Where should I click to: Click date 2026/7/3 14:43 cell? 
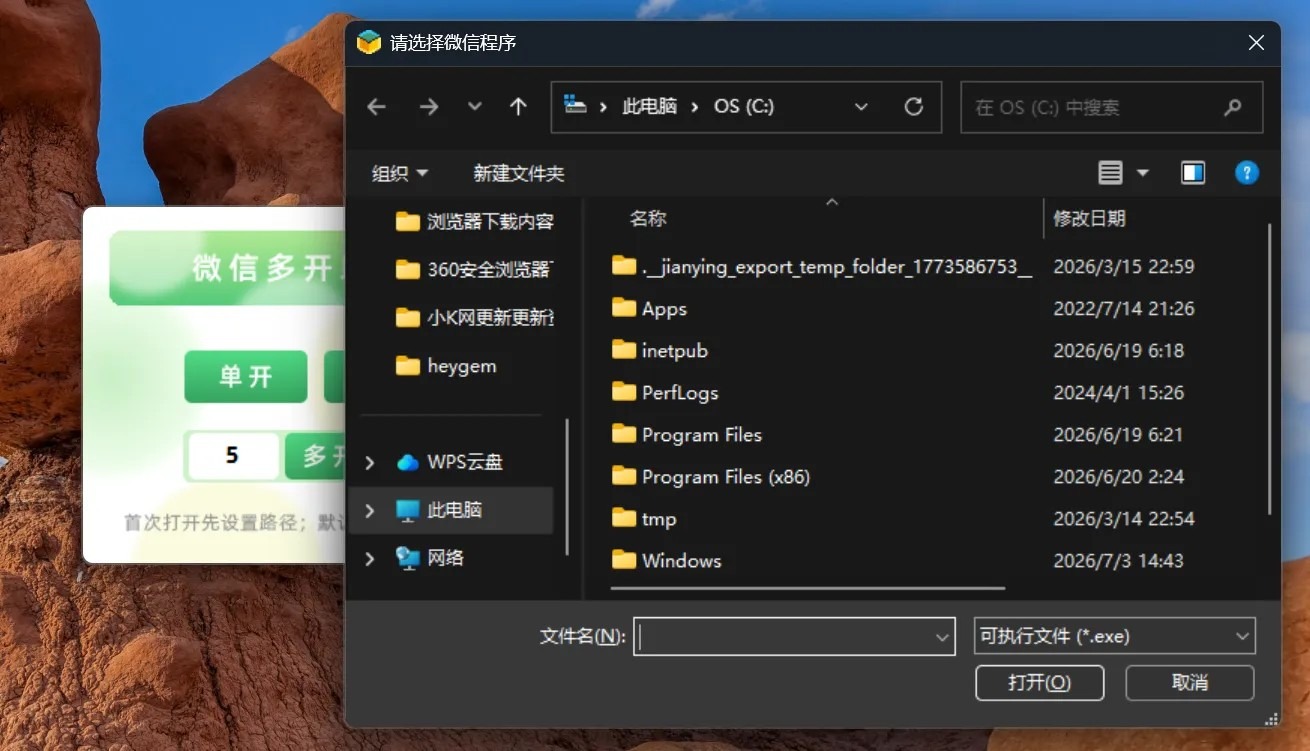coord(1118,560)
